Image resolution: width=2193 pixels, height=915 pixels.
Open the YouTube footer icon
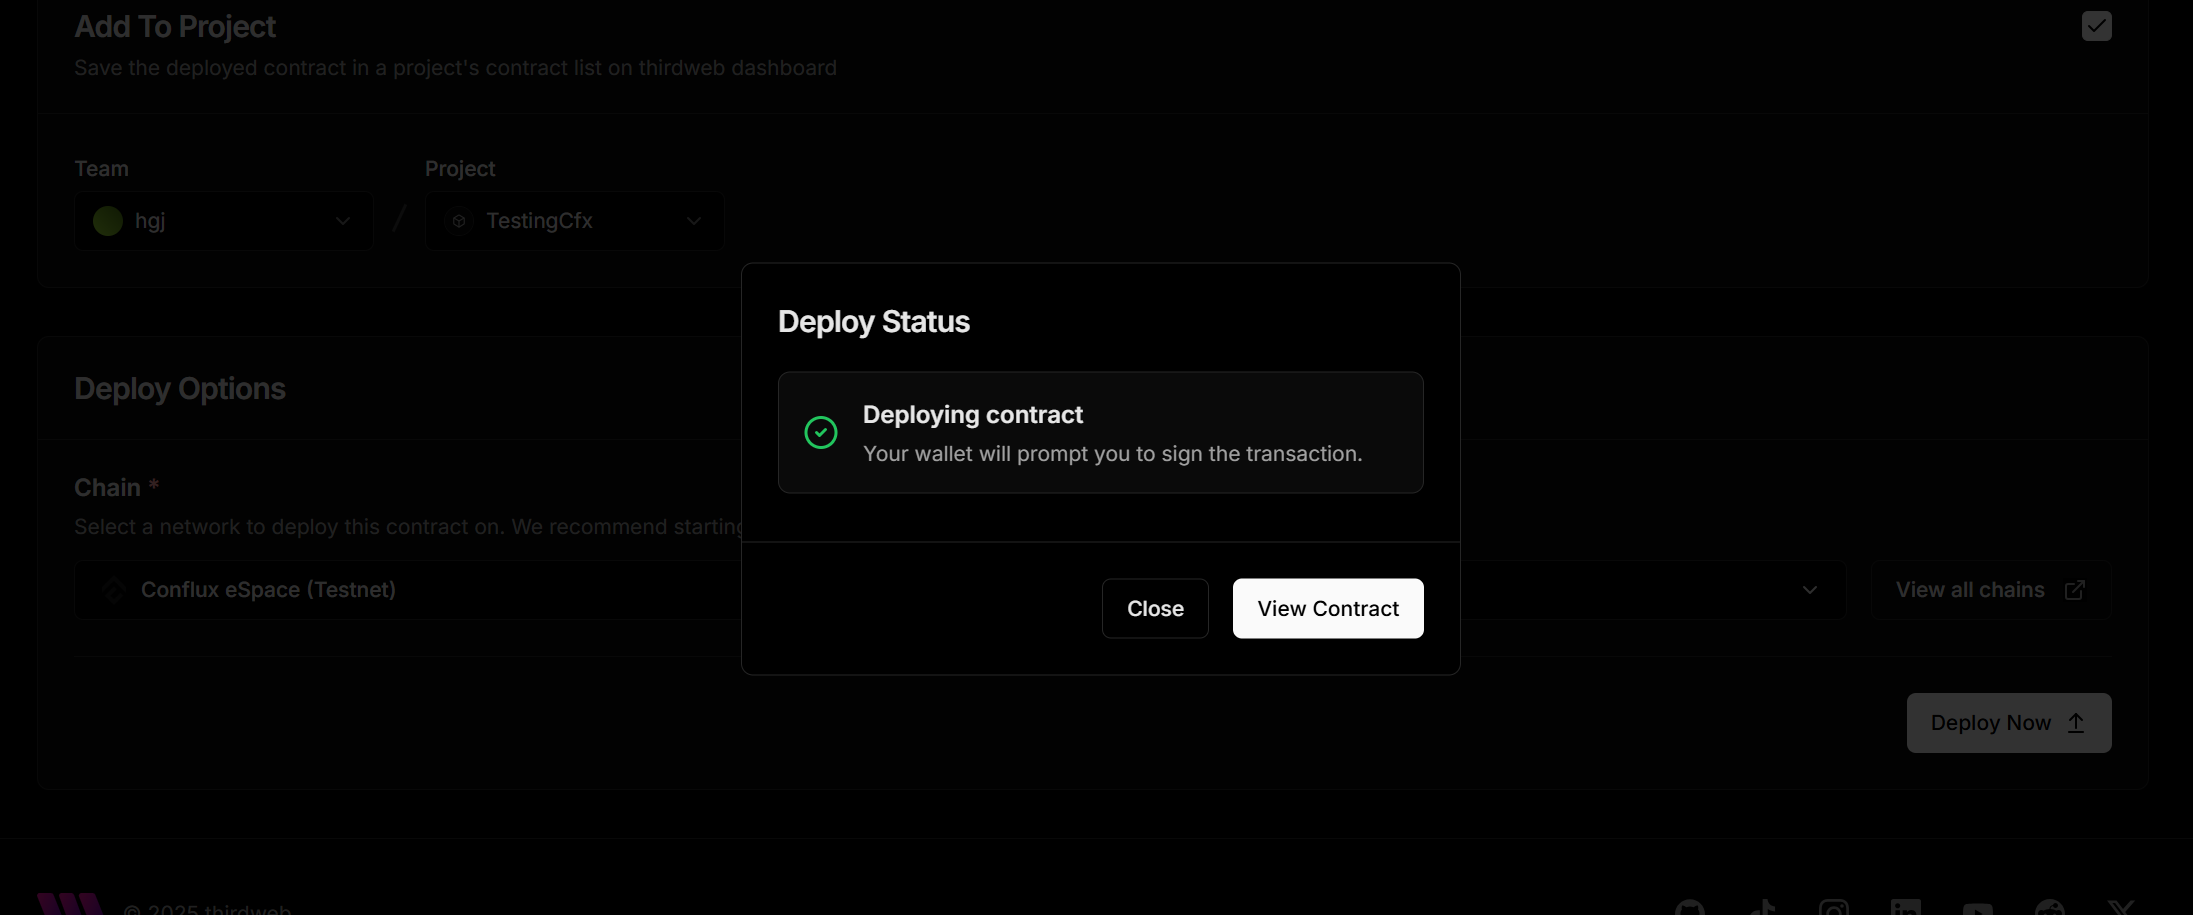click(1978, 908)
